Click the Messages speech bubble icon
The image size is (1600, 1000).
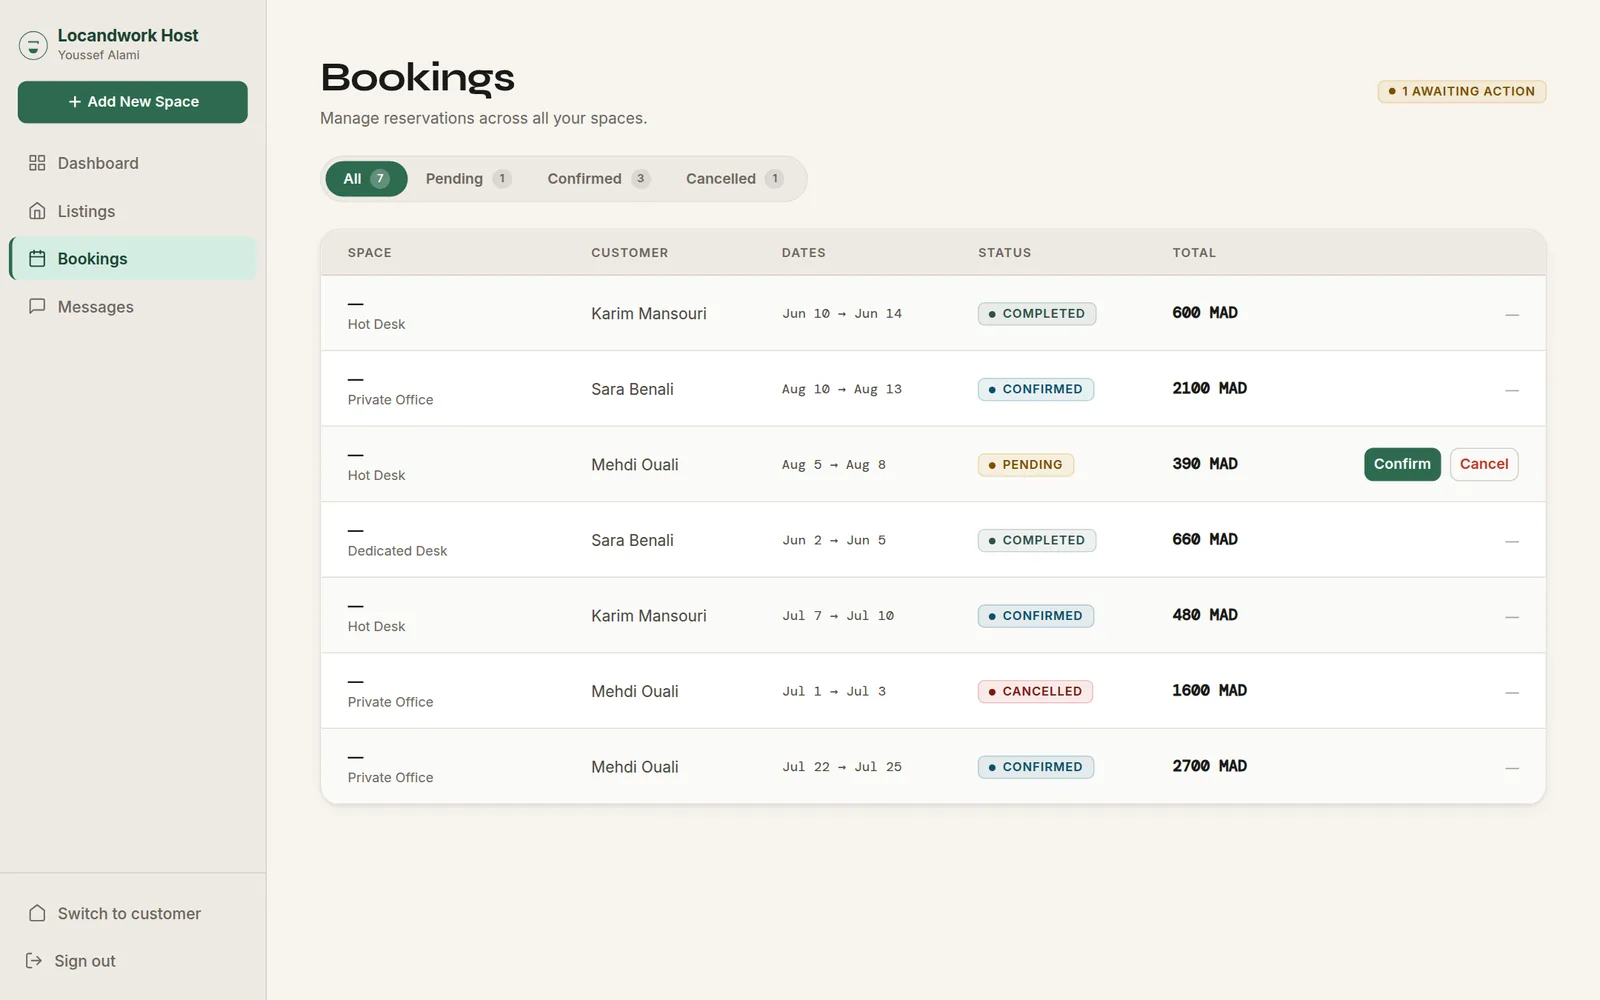(x=37, y=306)
